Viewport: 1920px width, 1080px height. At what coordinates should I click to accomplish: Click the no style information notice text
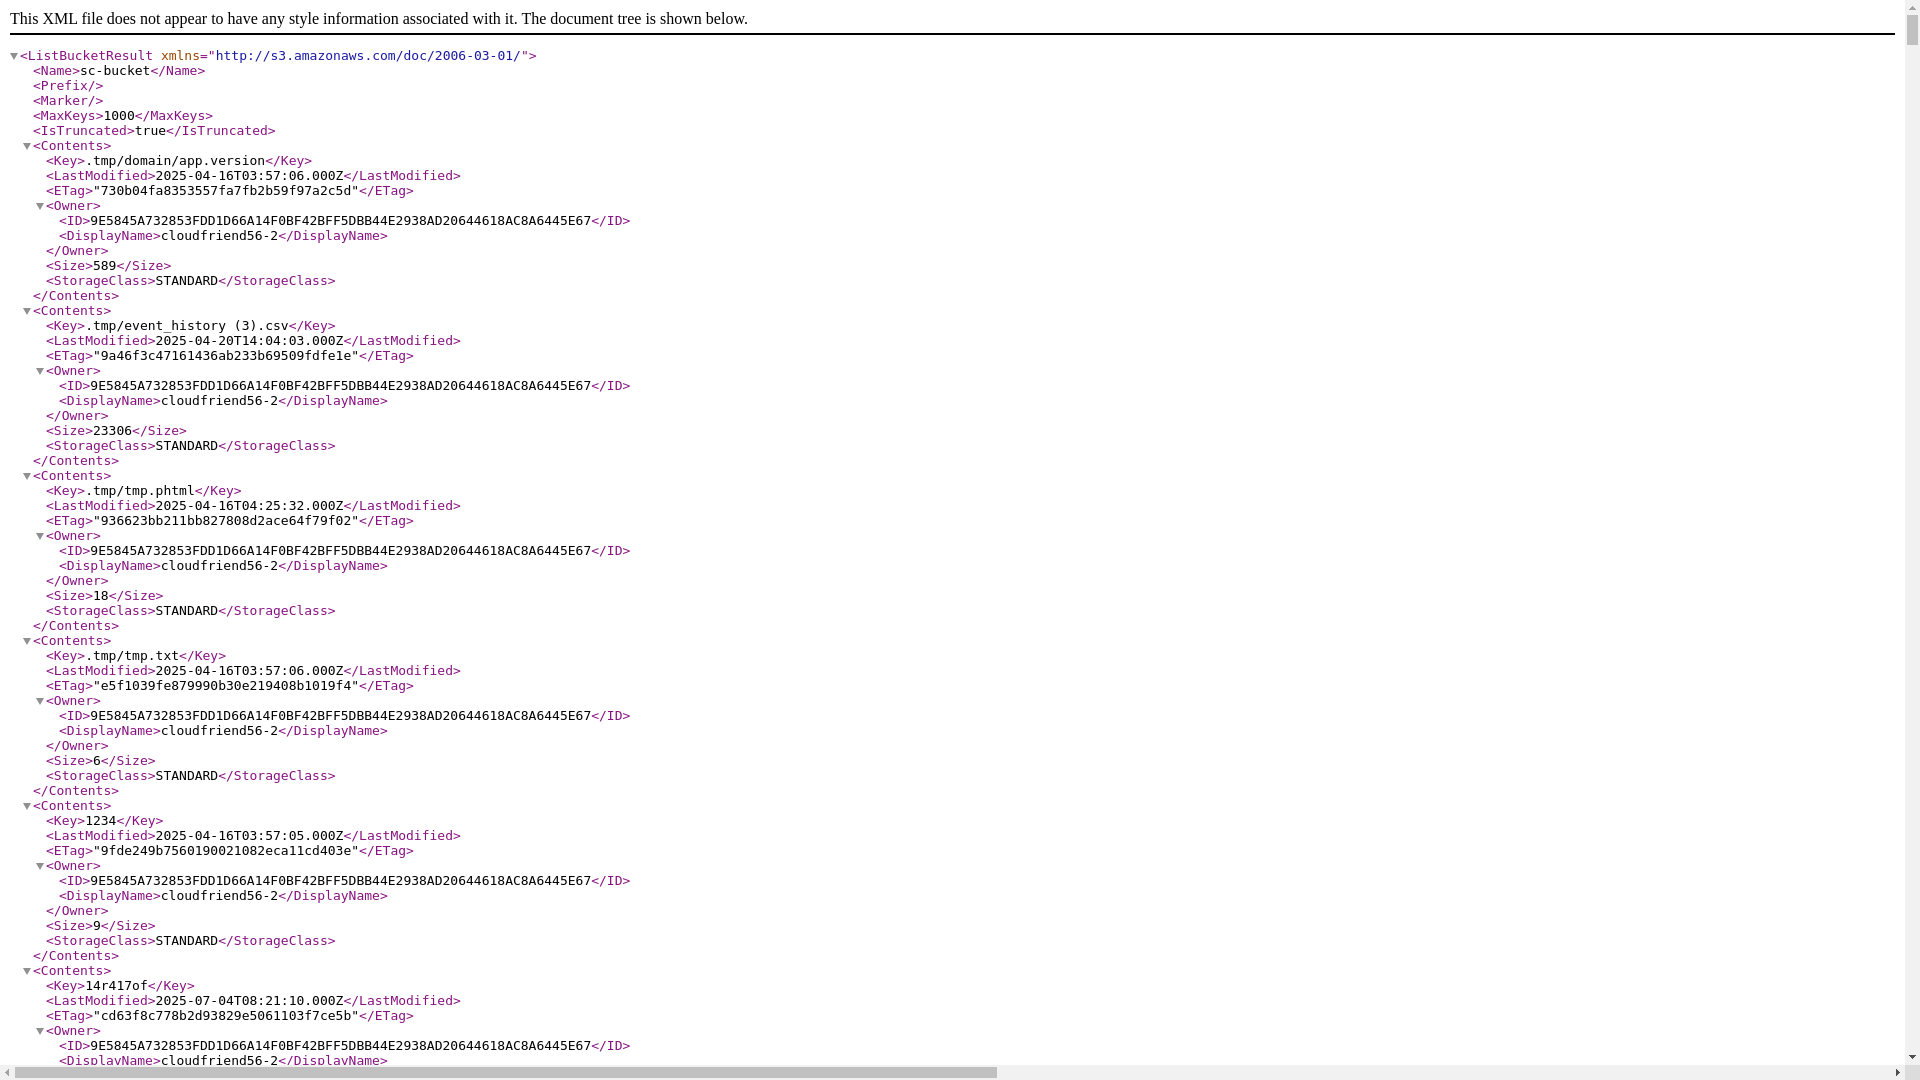click(379, 19)
